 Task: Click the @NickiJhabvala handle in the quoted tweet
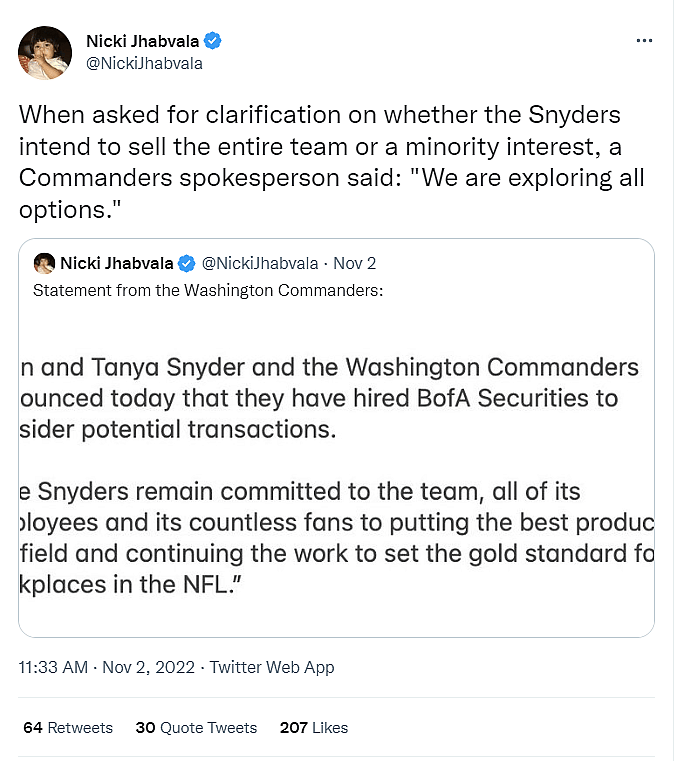[260, 263]
